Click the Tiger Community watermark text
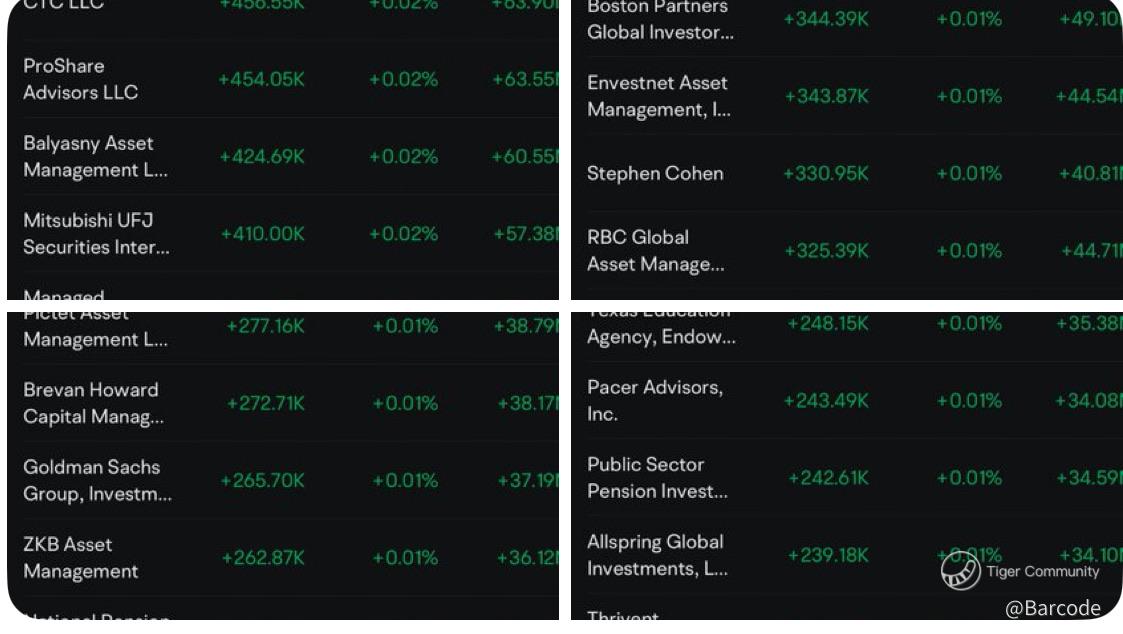The width and height of the screenshot is (1123, 634). [1042, 572]
